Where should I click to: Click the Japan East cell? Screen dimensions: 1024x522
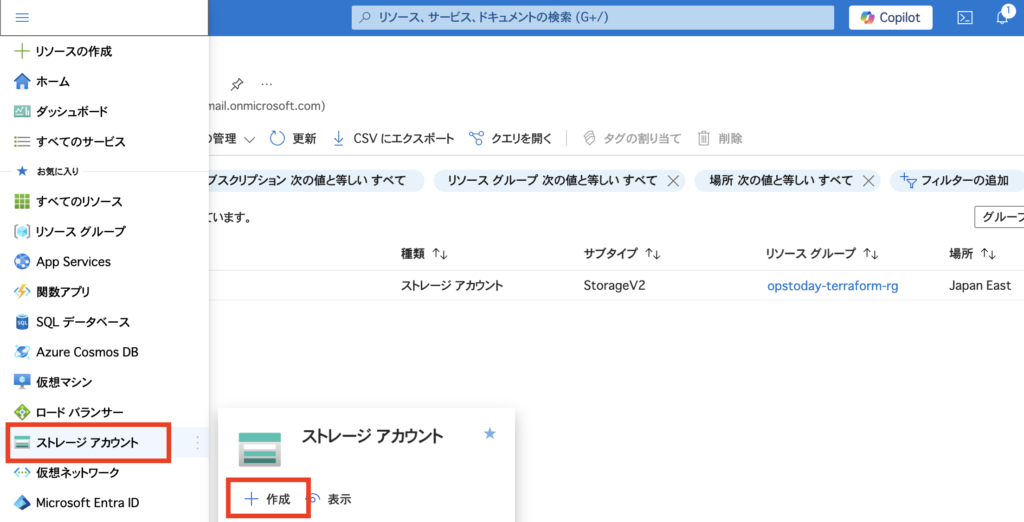[980, 285]
